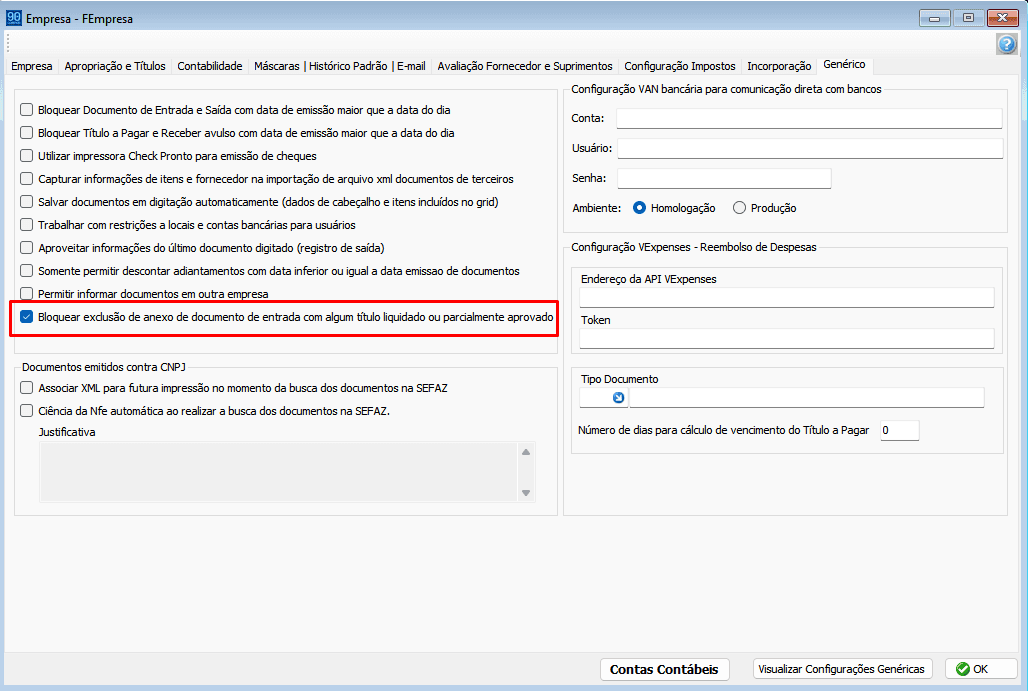The width and height of the screenshot is (1028, 691).
Task: Close the Empresa - FEmpresa window
Action: pos(1002,18)
